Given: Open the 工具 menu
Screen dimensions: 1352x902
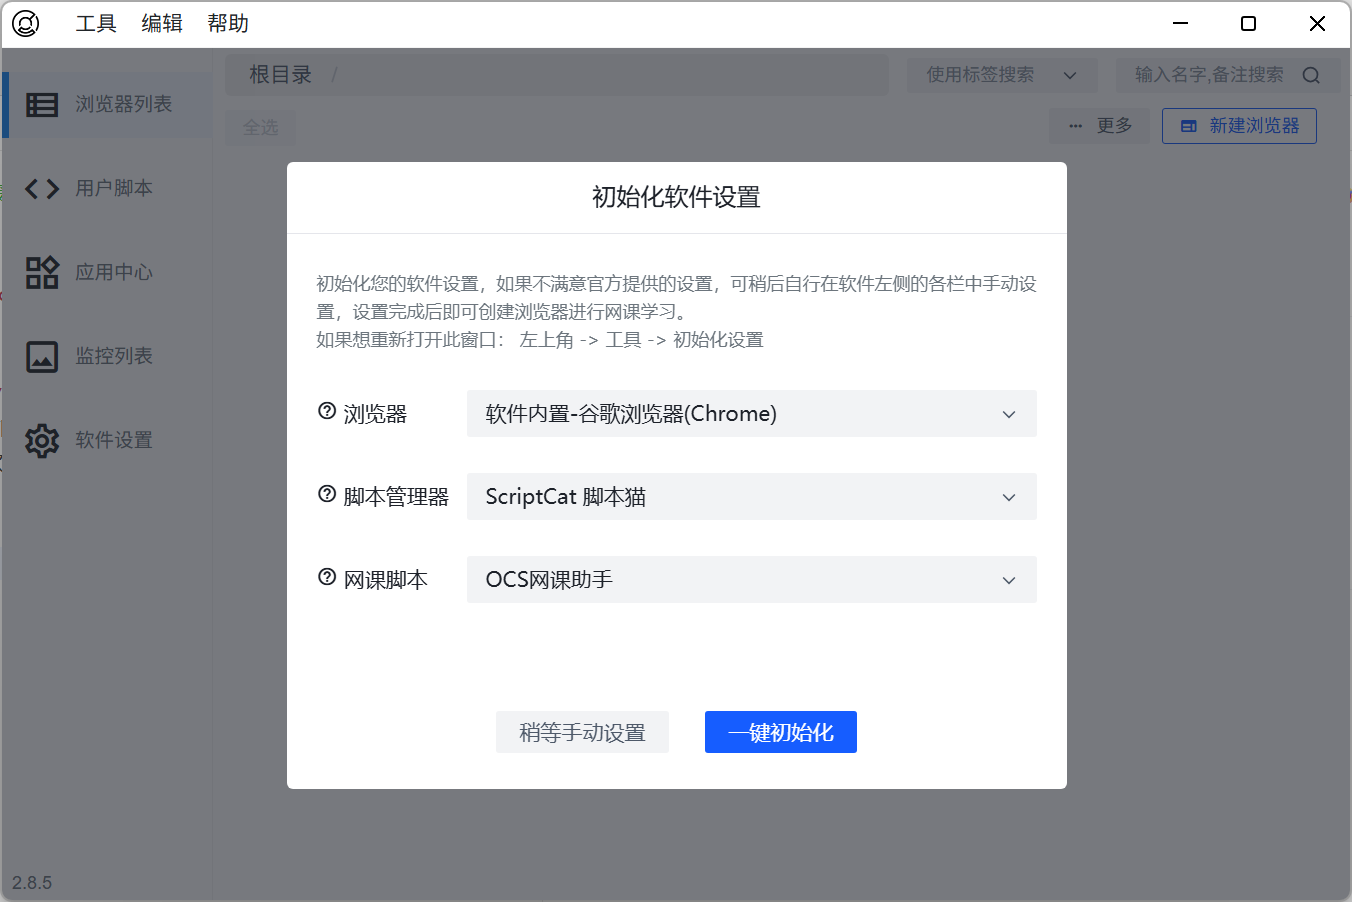Looking at the screenshot, I should (96, 23).
